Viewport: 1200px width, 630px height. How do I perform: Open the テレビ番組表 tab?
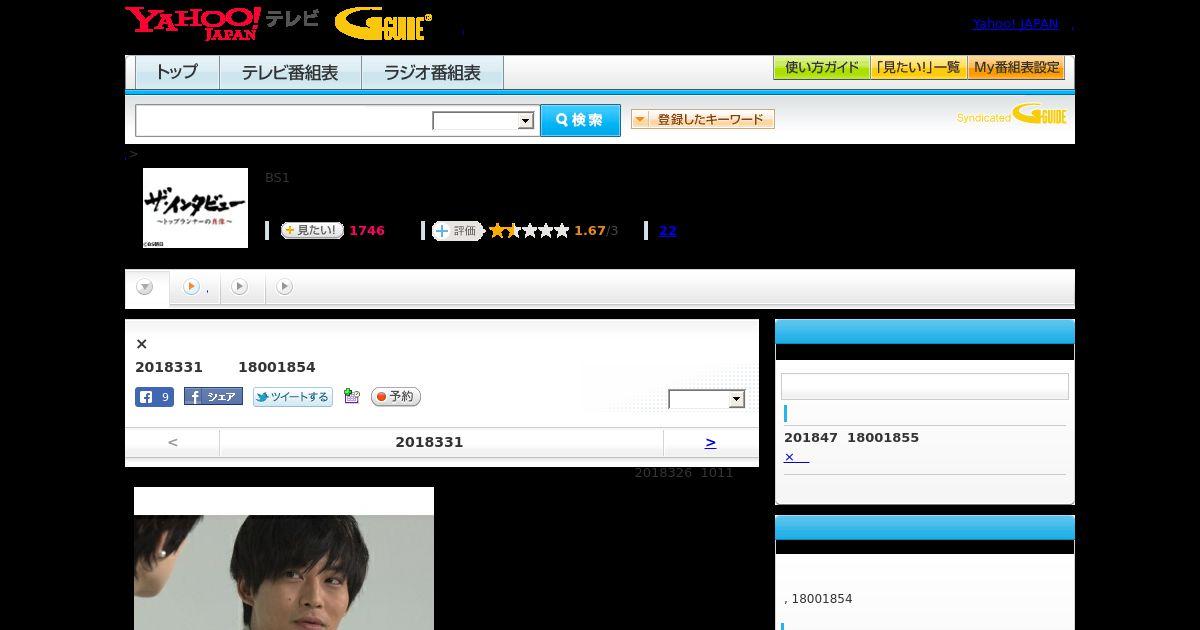(x=290, y=73)
